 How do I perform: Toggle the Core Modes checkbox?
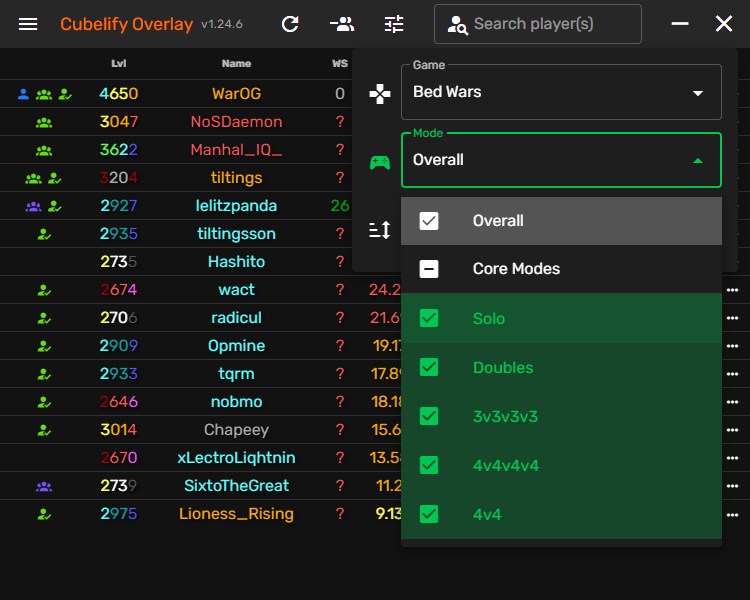[429, 269]
